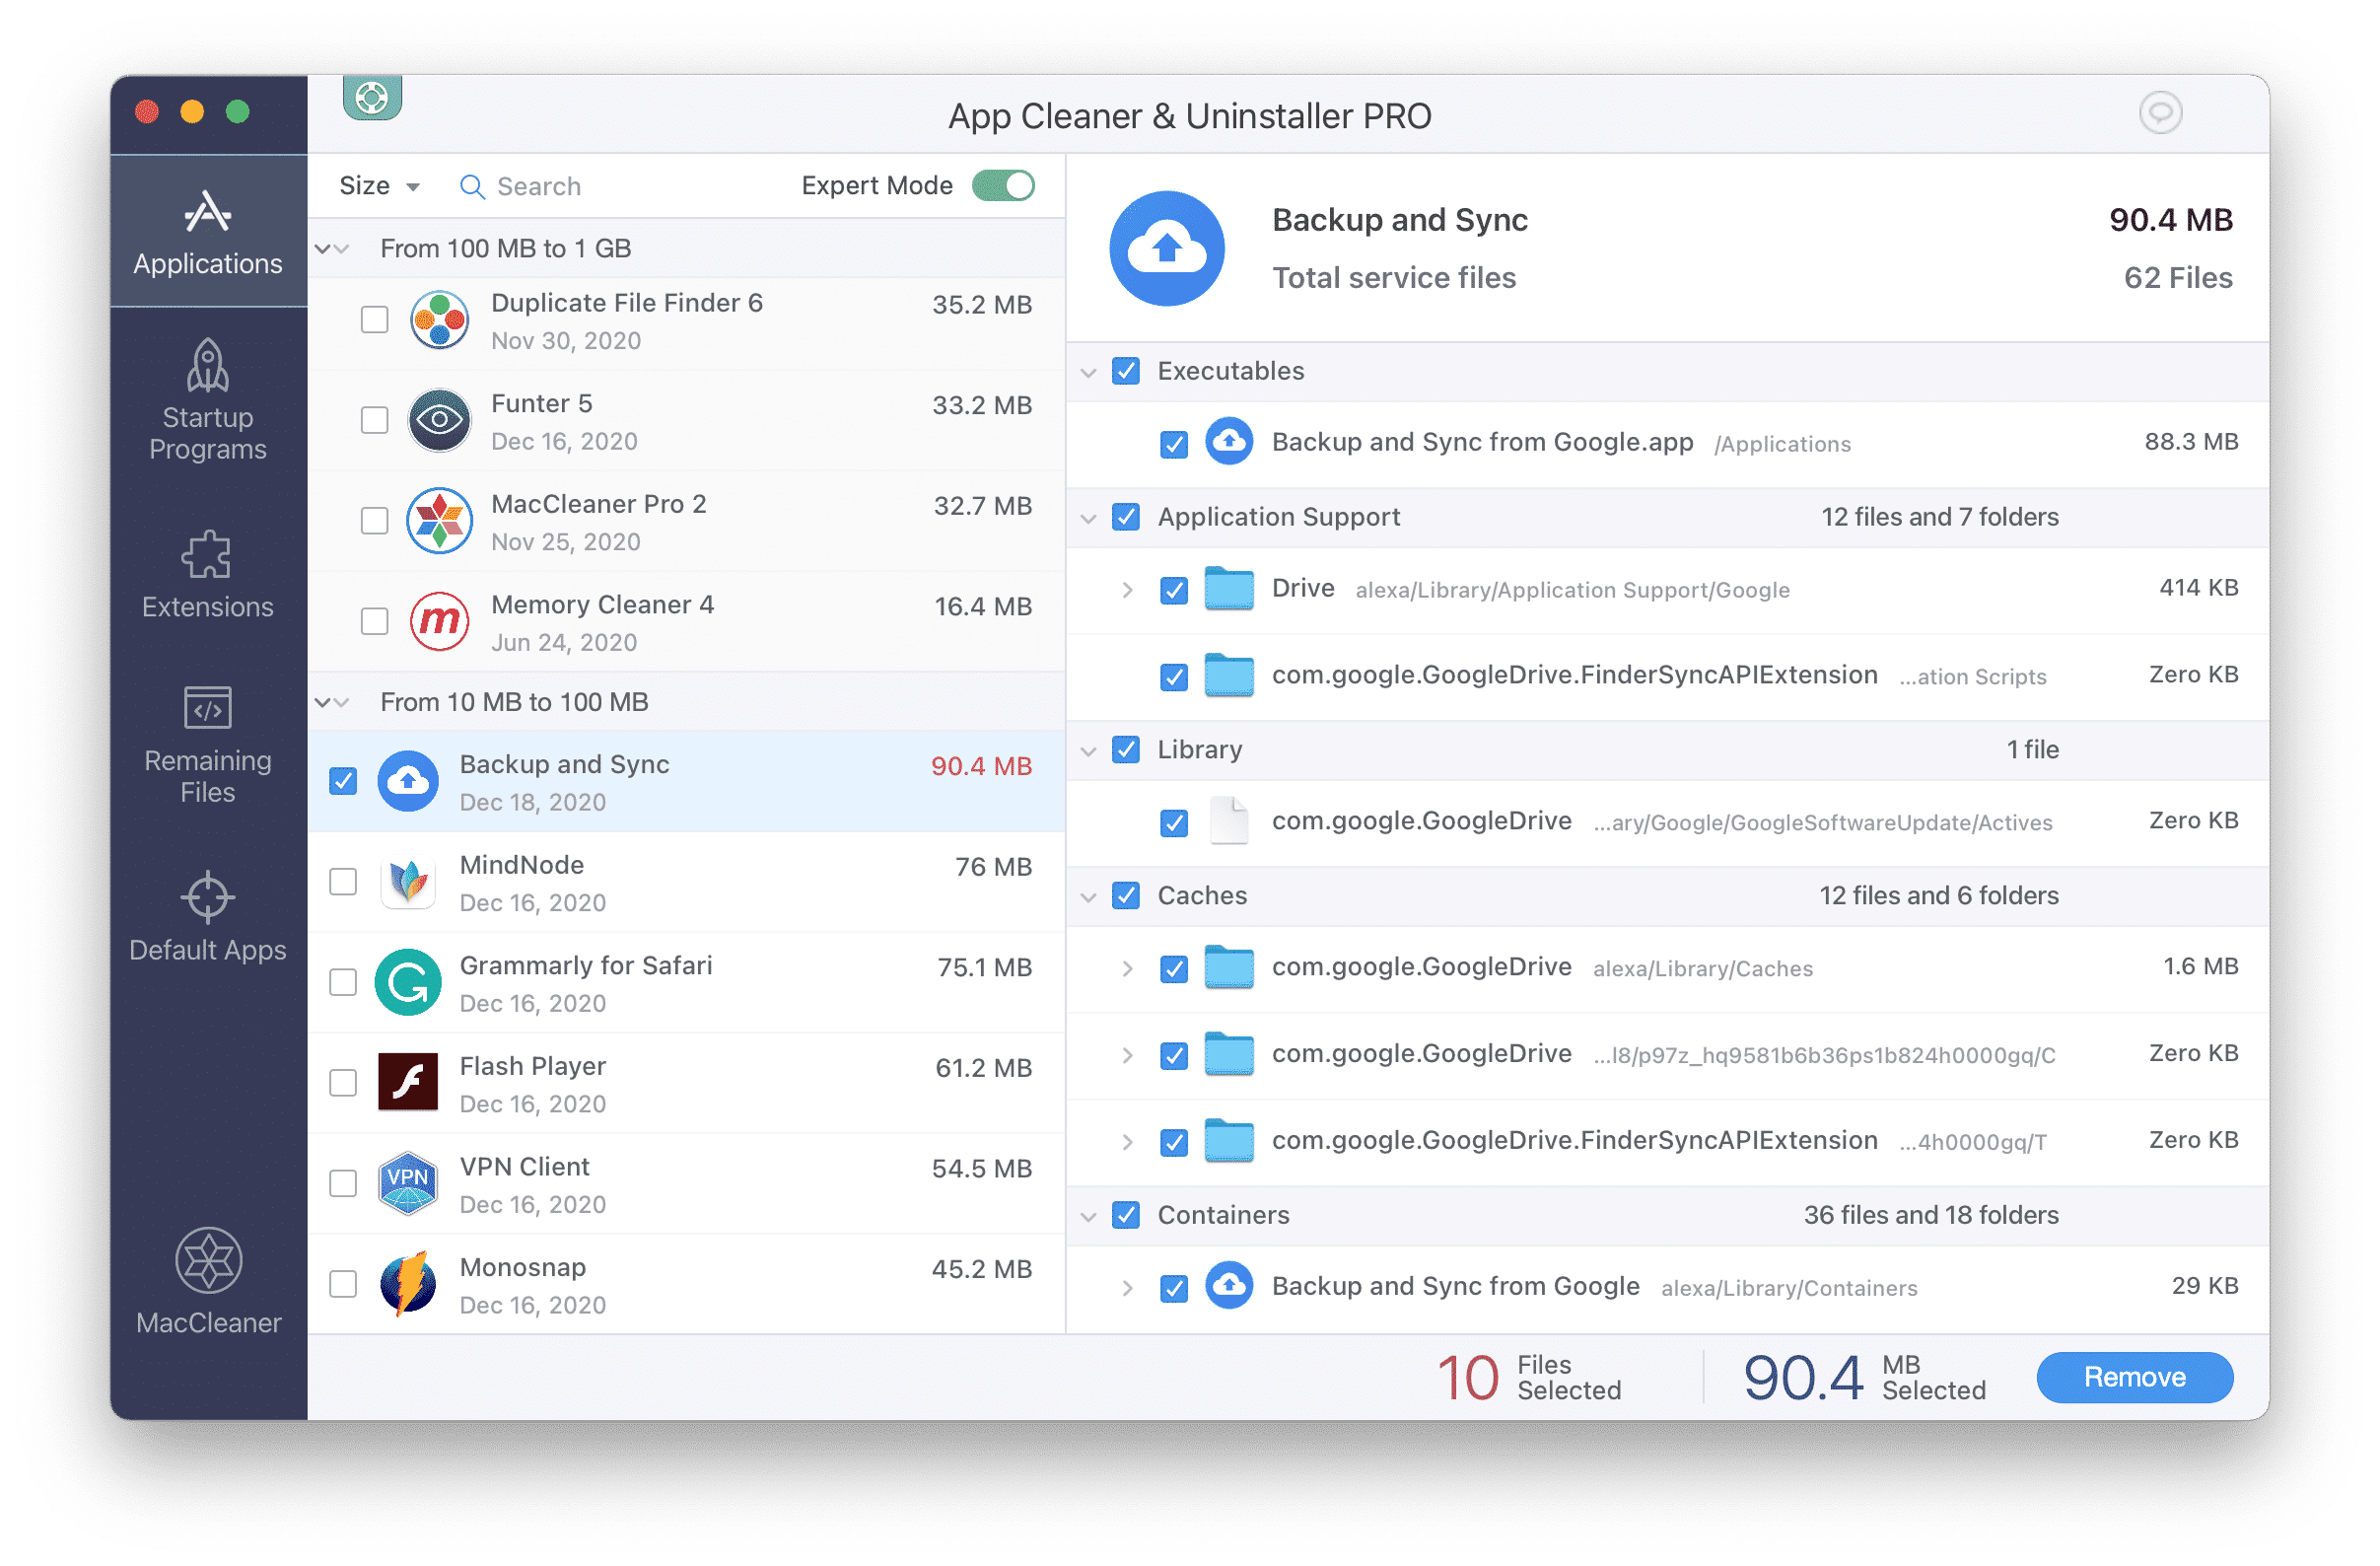
Task: Disable Caches section checkbox
Action: click(x=1125, y=894)
